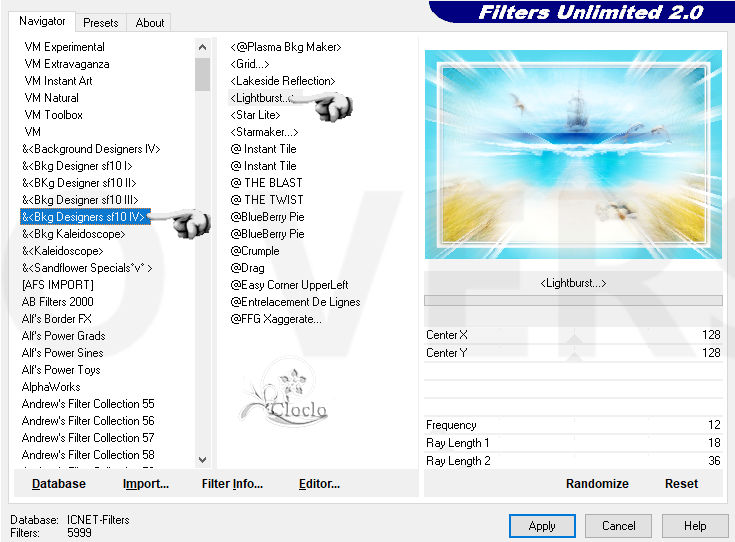Click Import... button
The width and height of the screenshot is (735, 542).
click(x=146, y=483)
